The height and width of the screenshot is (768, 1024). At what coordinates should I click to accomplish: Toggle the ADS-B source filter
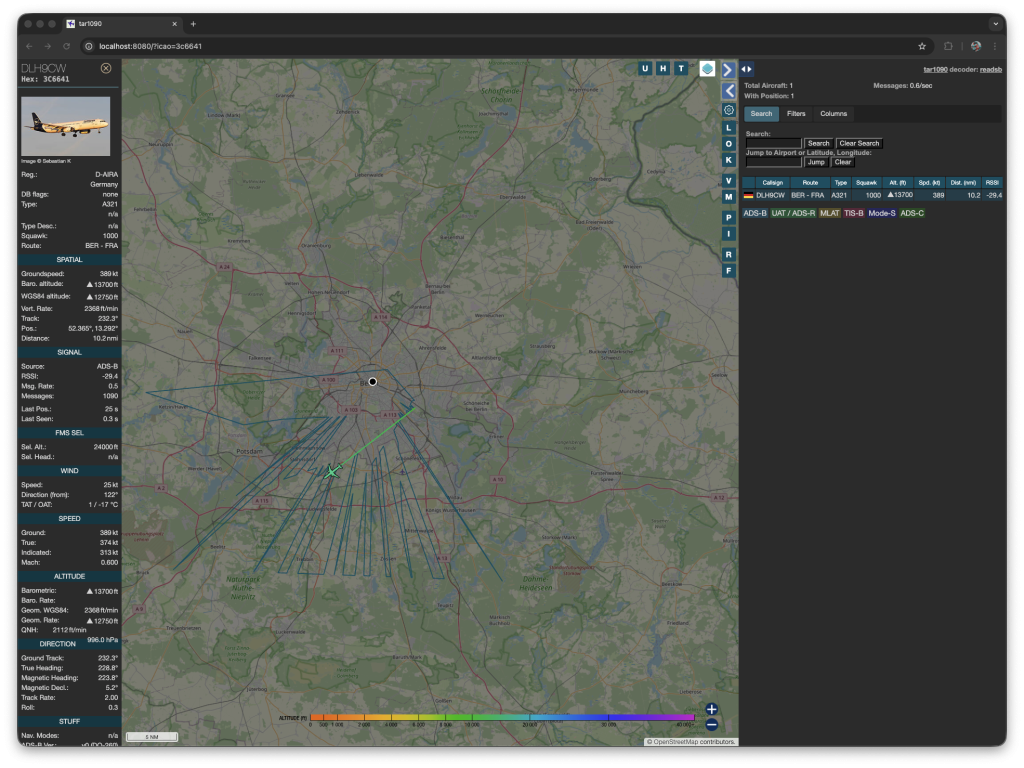click(x=755, y=213)
